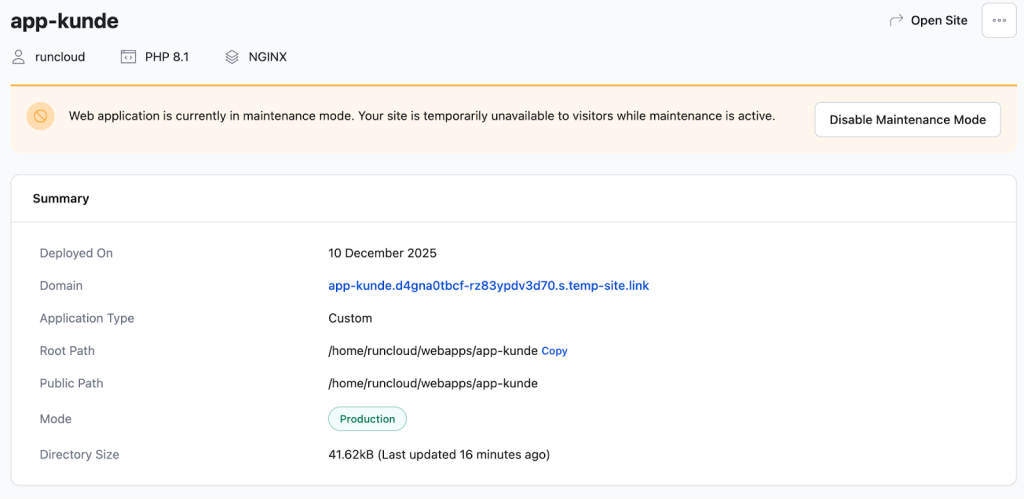Click the green Production mode badge

click(367, 419)
